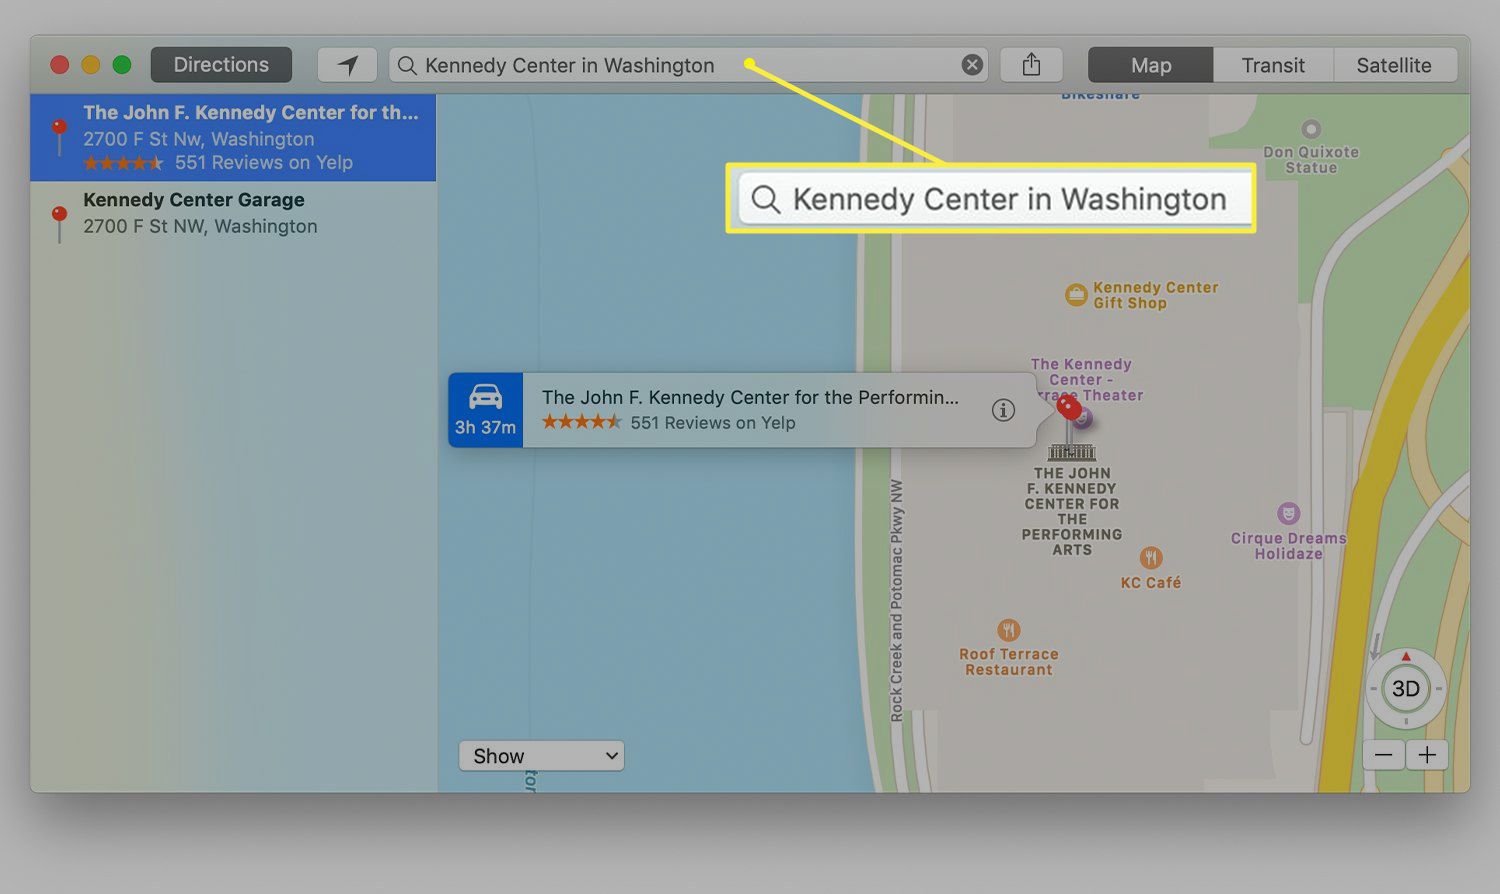Select the Roof Terrace Restaurant marker
Screen dimensions: 1500x894
[x=1009, y=630]
